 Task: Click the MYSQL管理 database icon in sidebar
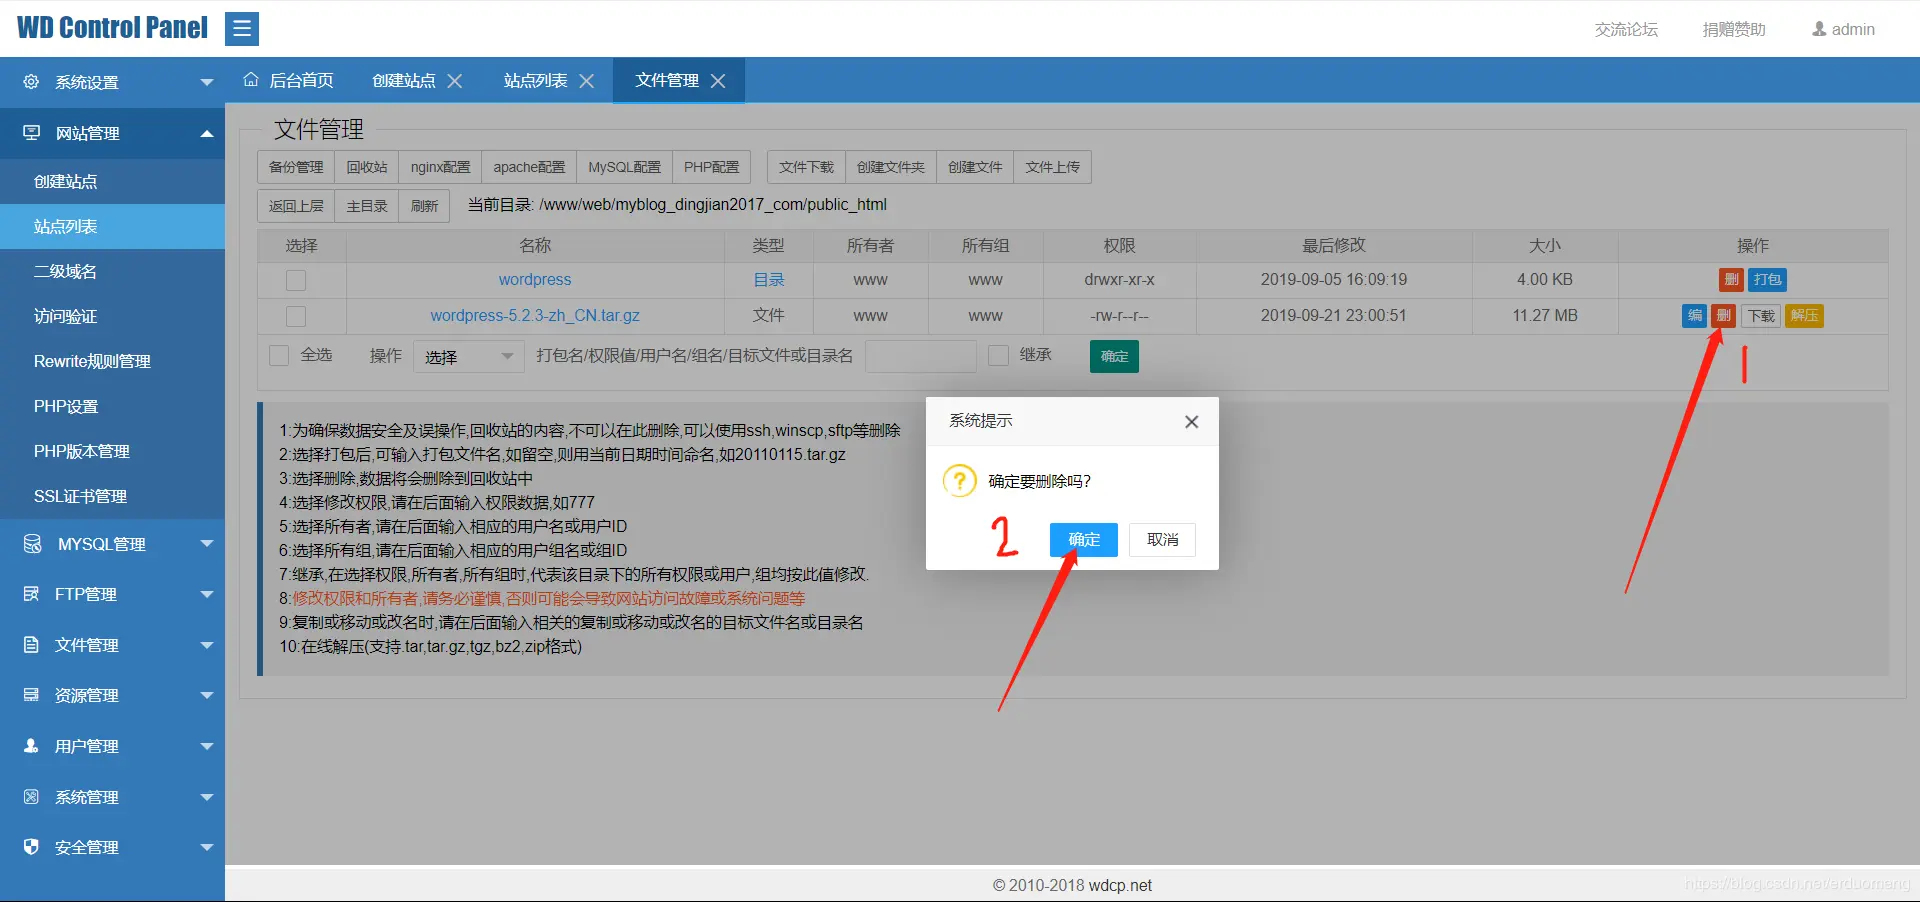tap(30, 544)
